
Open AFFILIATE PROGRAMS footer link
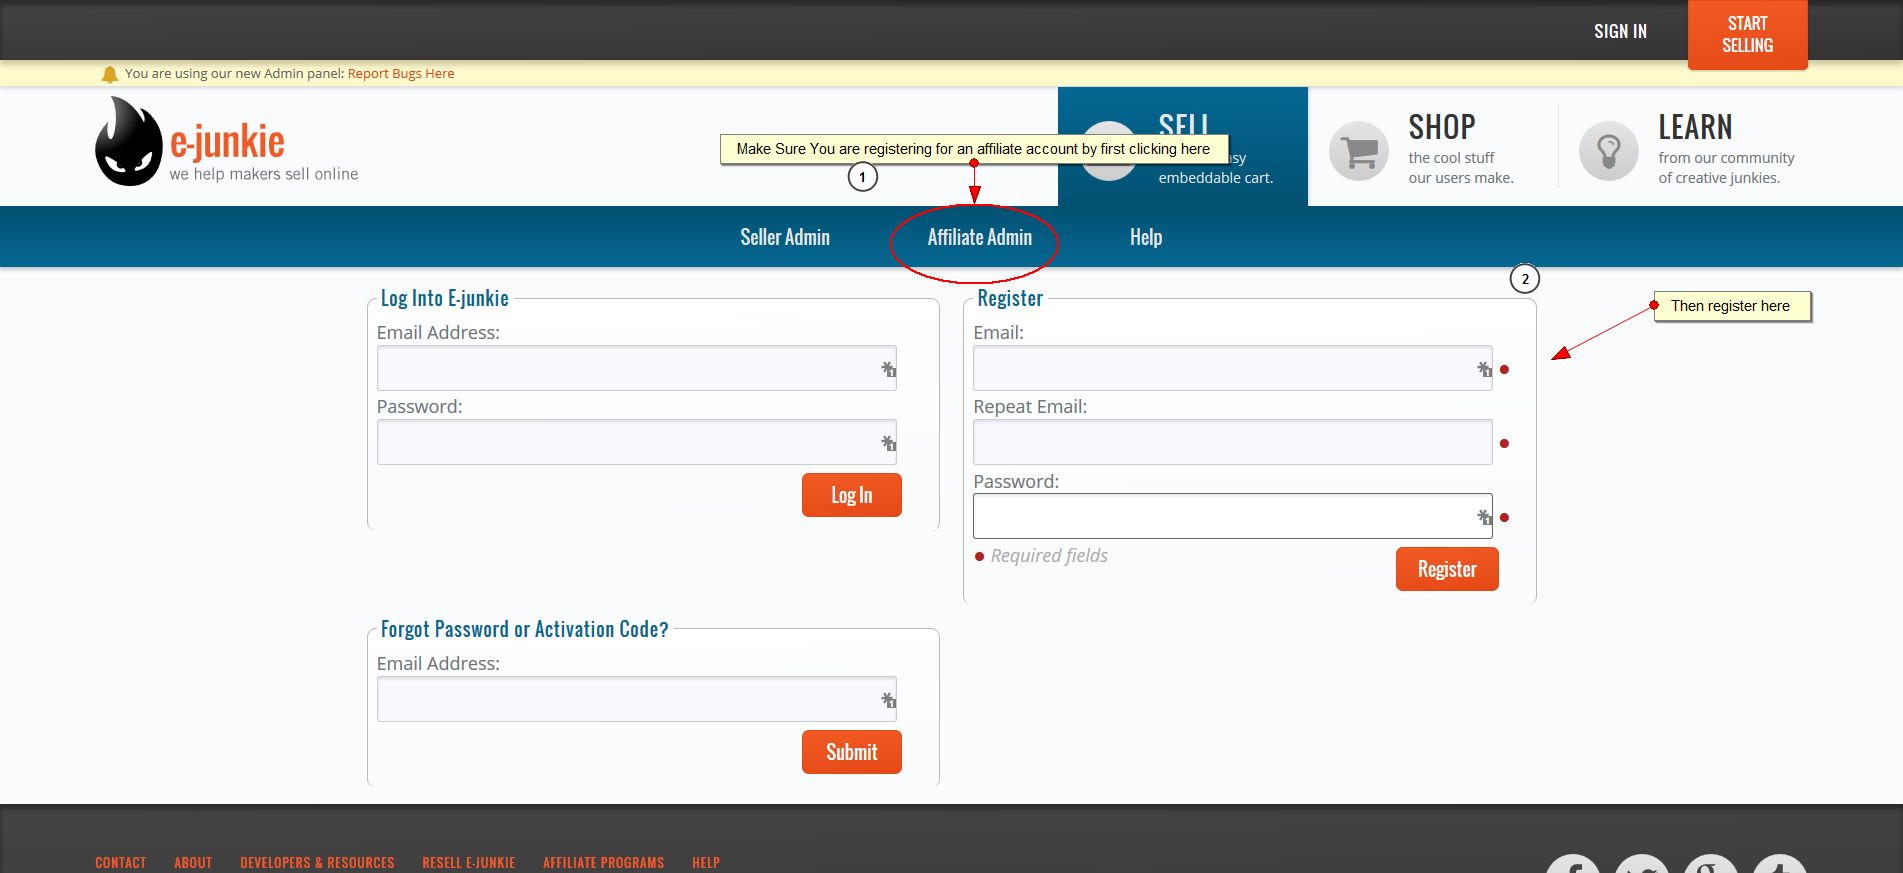tap(603, 862)
